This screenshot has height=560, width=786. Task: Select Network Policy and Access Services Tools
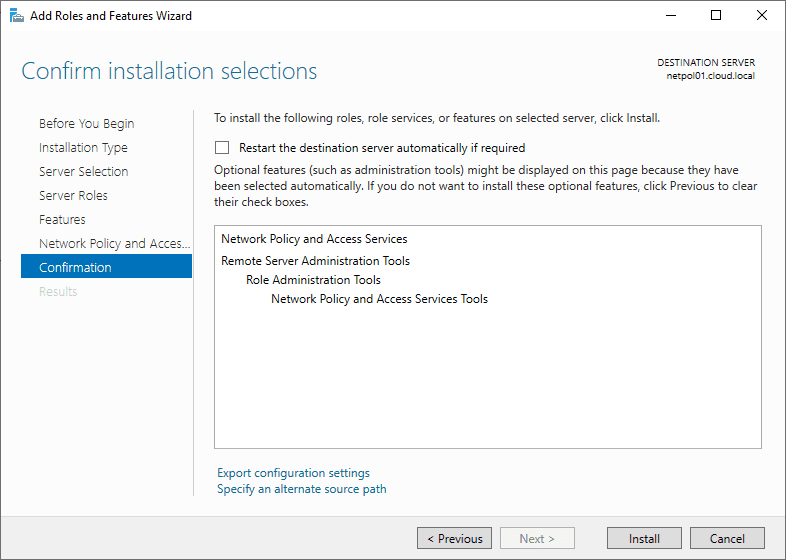coord(379,299)
